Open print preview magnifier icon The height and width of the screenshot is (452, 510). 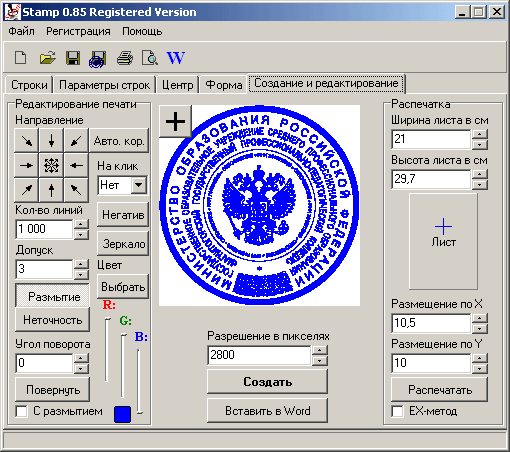click(150, 58)
